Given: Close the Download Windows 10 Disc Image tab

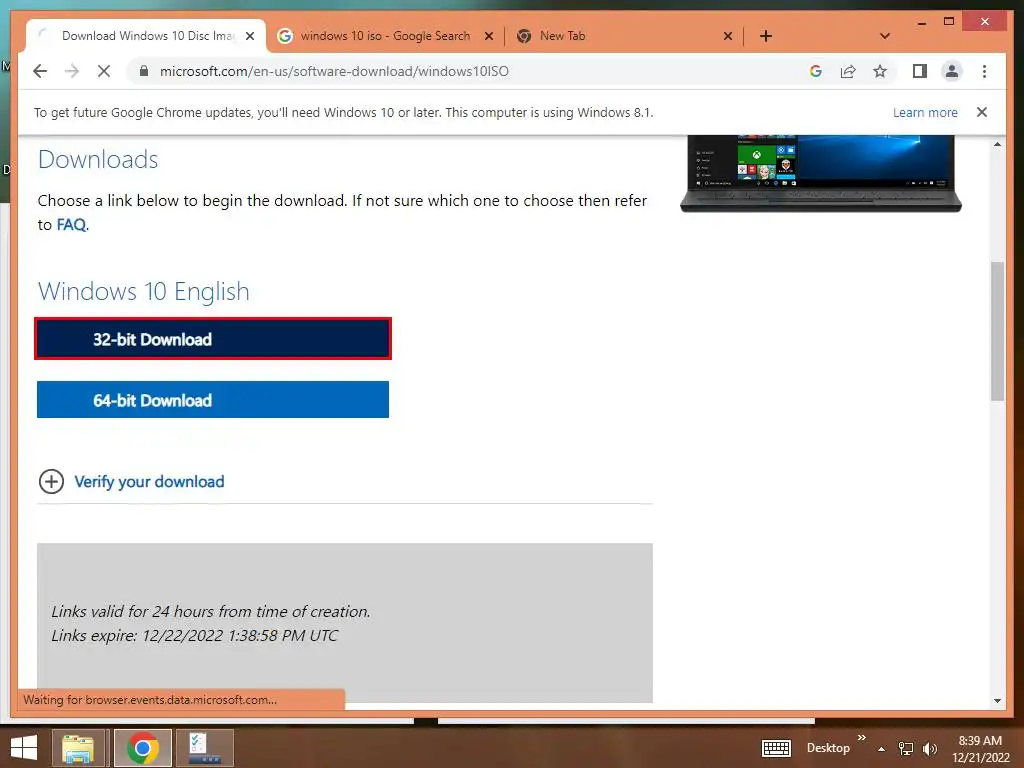Looking at the screenshot, I should coord(249,36).
